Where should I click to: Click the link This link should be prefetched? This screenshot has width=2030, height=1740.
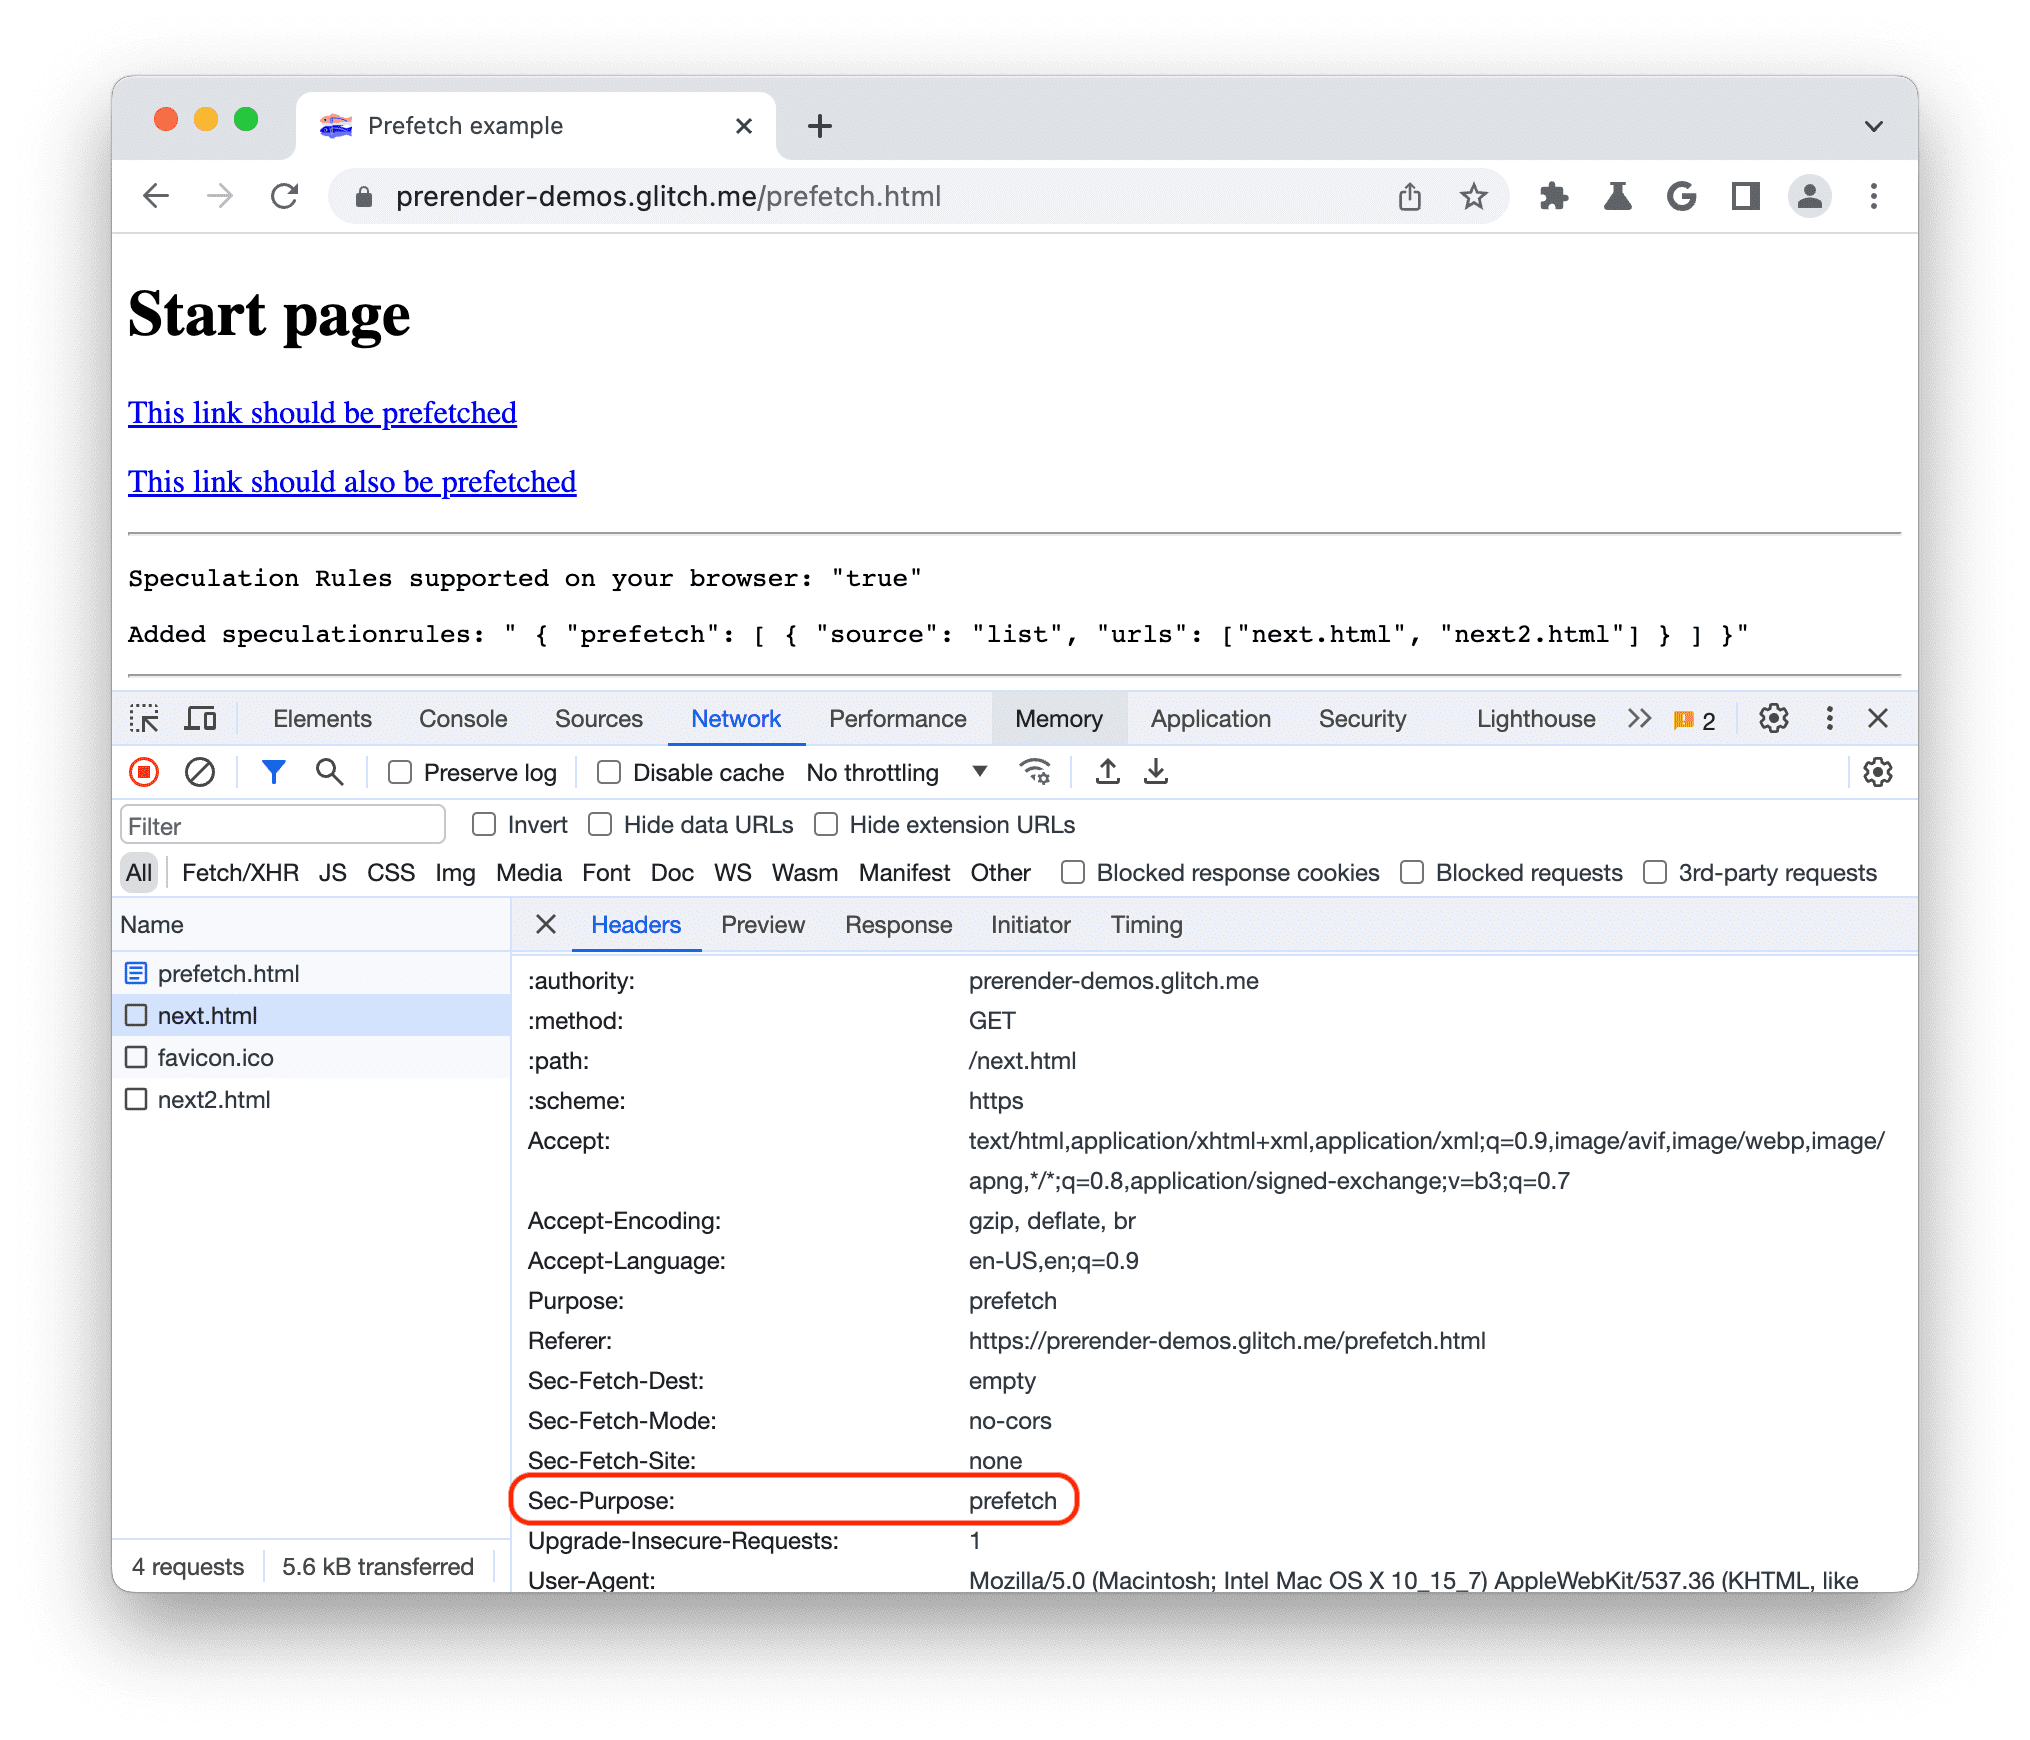click(x=323, y=411)
